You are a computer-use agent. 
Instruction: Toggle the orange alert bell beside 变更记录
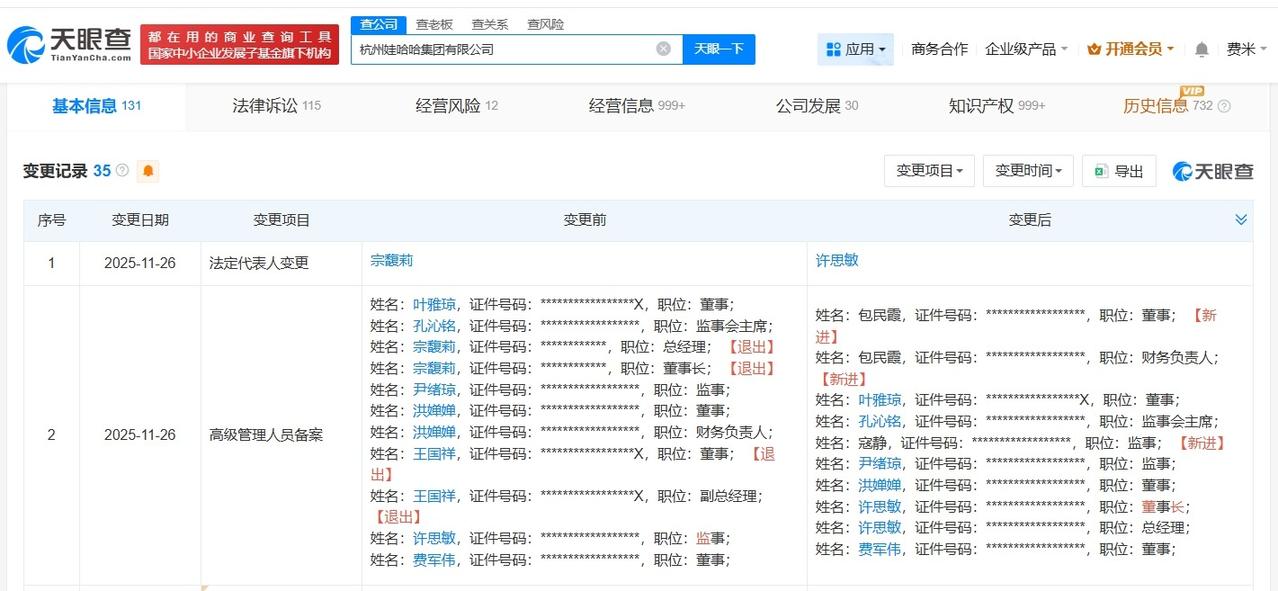pyautogui.click(x=148, y=171)
